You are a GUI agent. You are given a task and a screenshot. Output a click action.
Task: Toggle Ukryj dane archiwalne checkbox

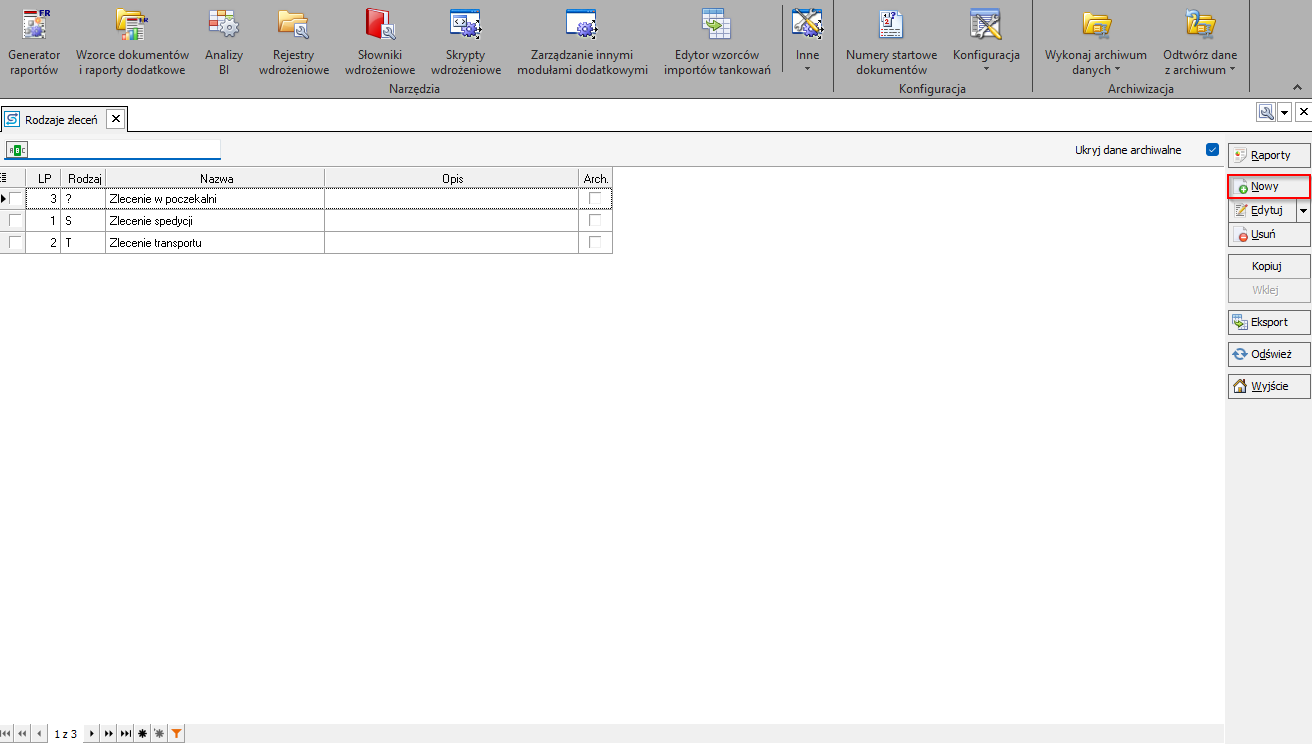click(x=1212, y=150)
